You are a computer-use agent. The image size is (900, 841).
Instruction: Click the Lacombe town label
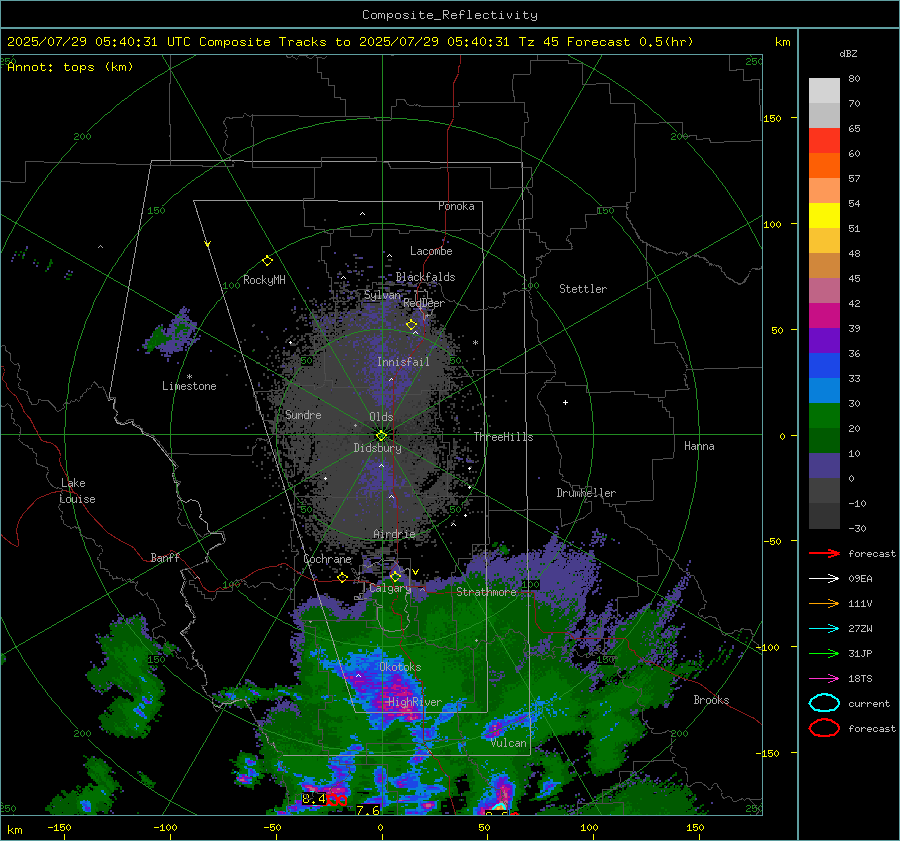coord(431,251)
